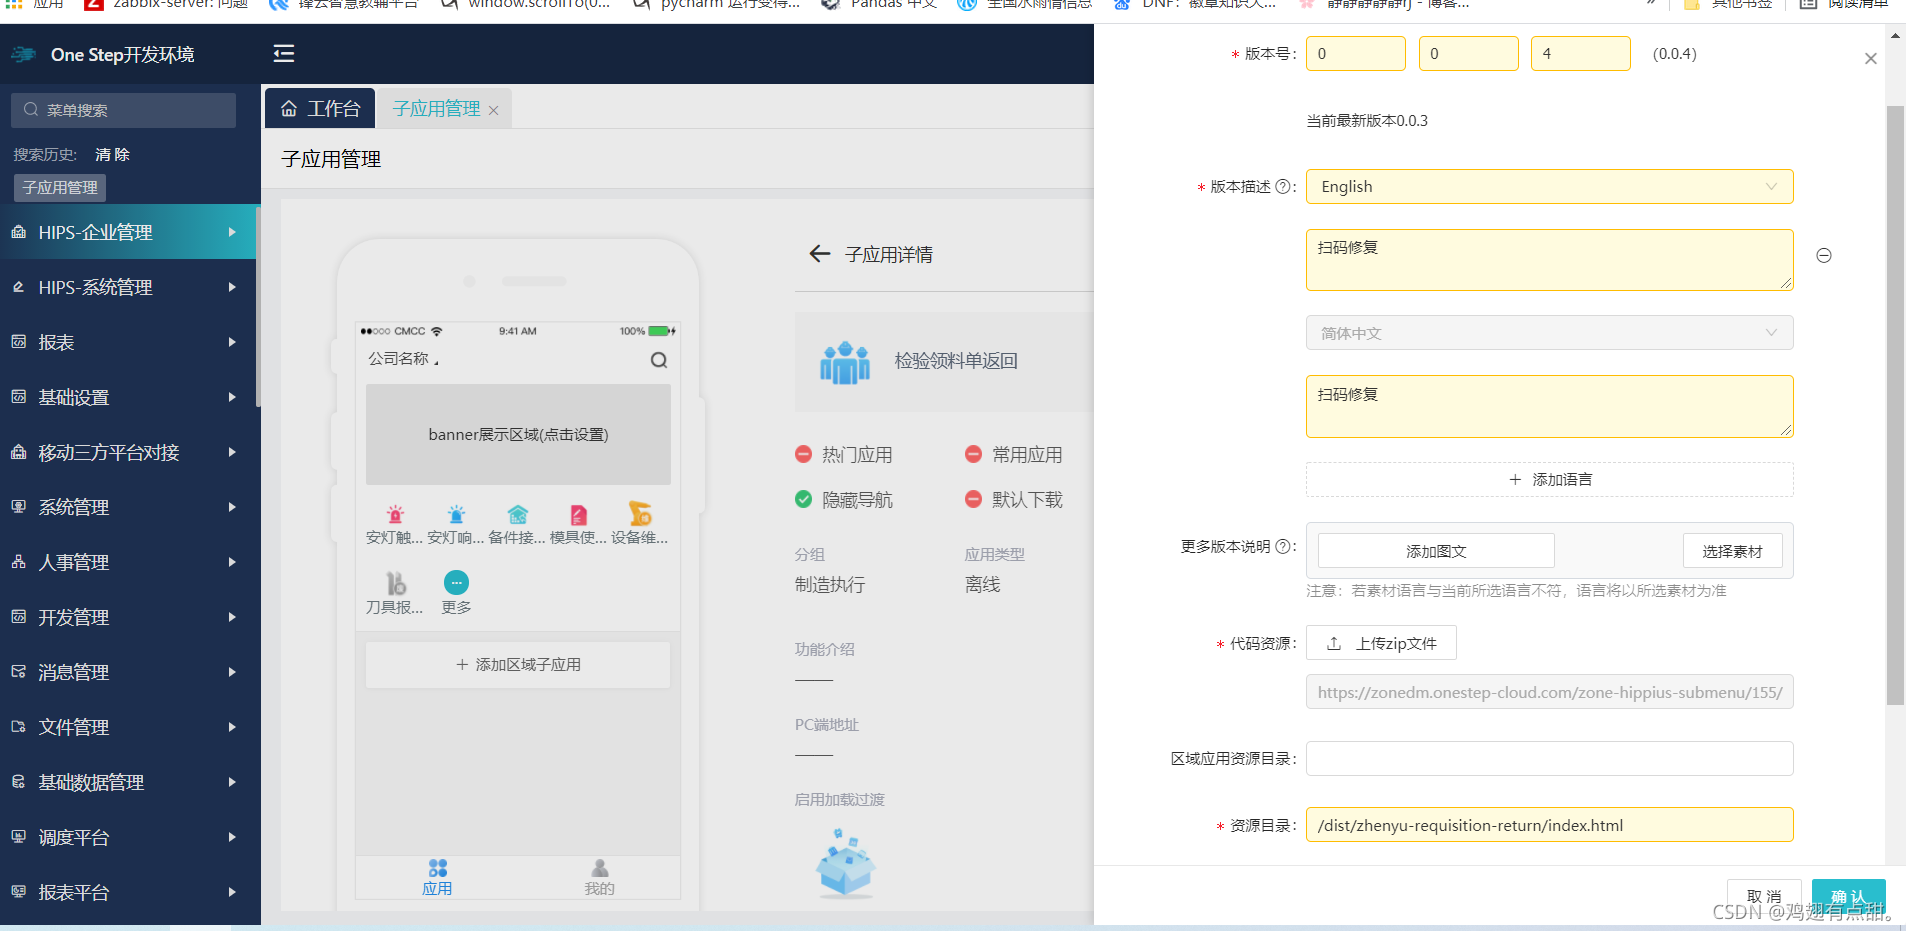Viewport: 1906px width, 931px height.
Task: Open the 消息管理 sidebar menu
Action: [x=128, y=672]
